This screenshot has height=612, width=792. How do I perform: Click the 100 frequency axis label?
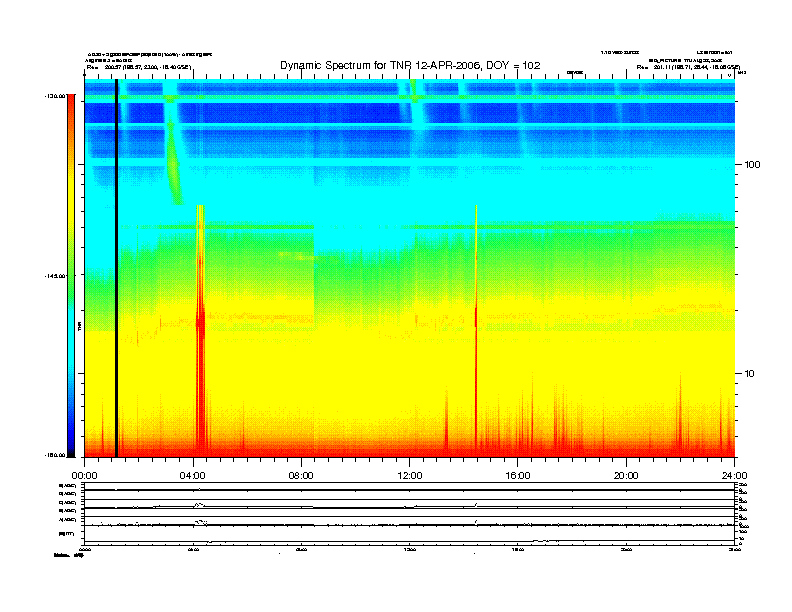click(753, 165)
